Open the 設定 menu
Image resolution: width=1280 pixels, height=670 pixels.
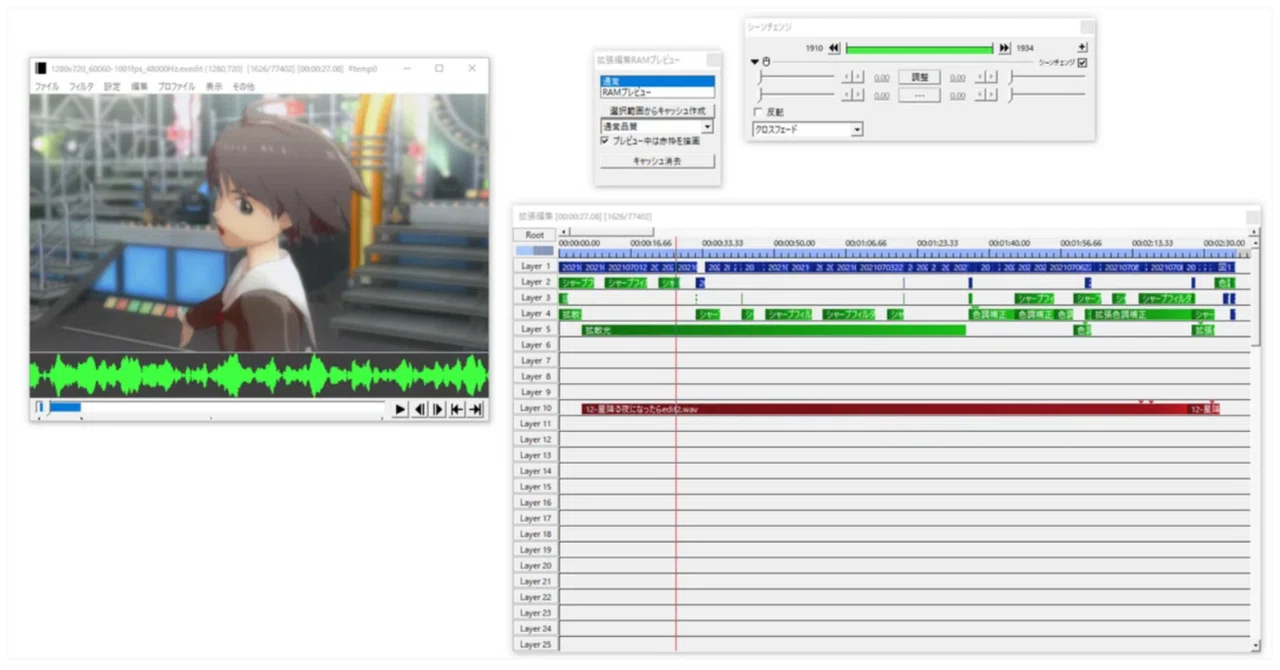click(112, 87)
